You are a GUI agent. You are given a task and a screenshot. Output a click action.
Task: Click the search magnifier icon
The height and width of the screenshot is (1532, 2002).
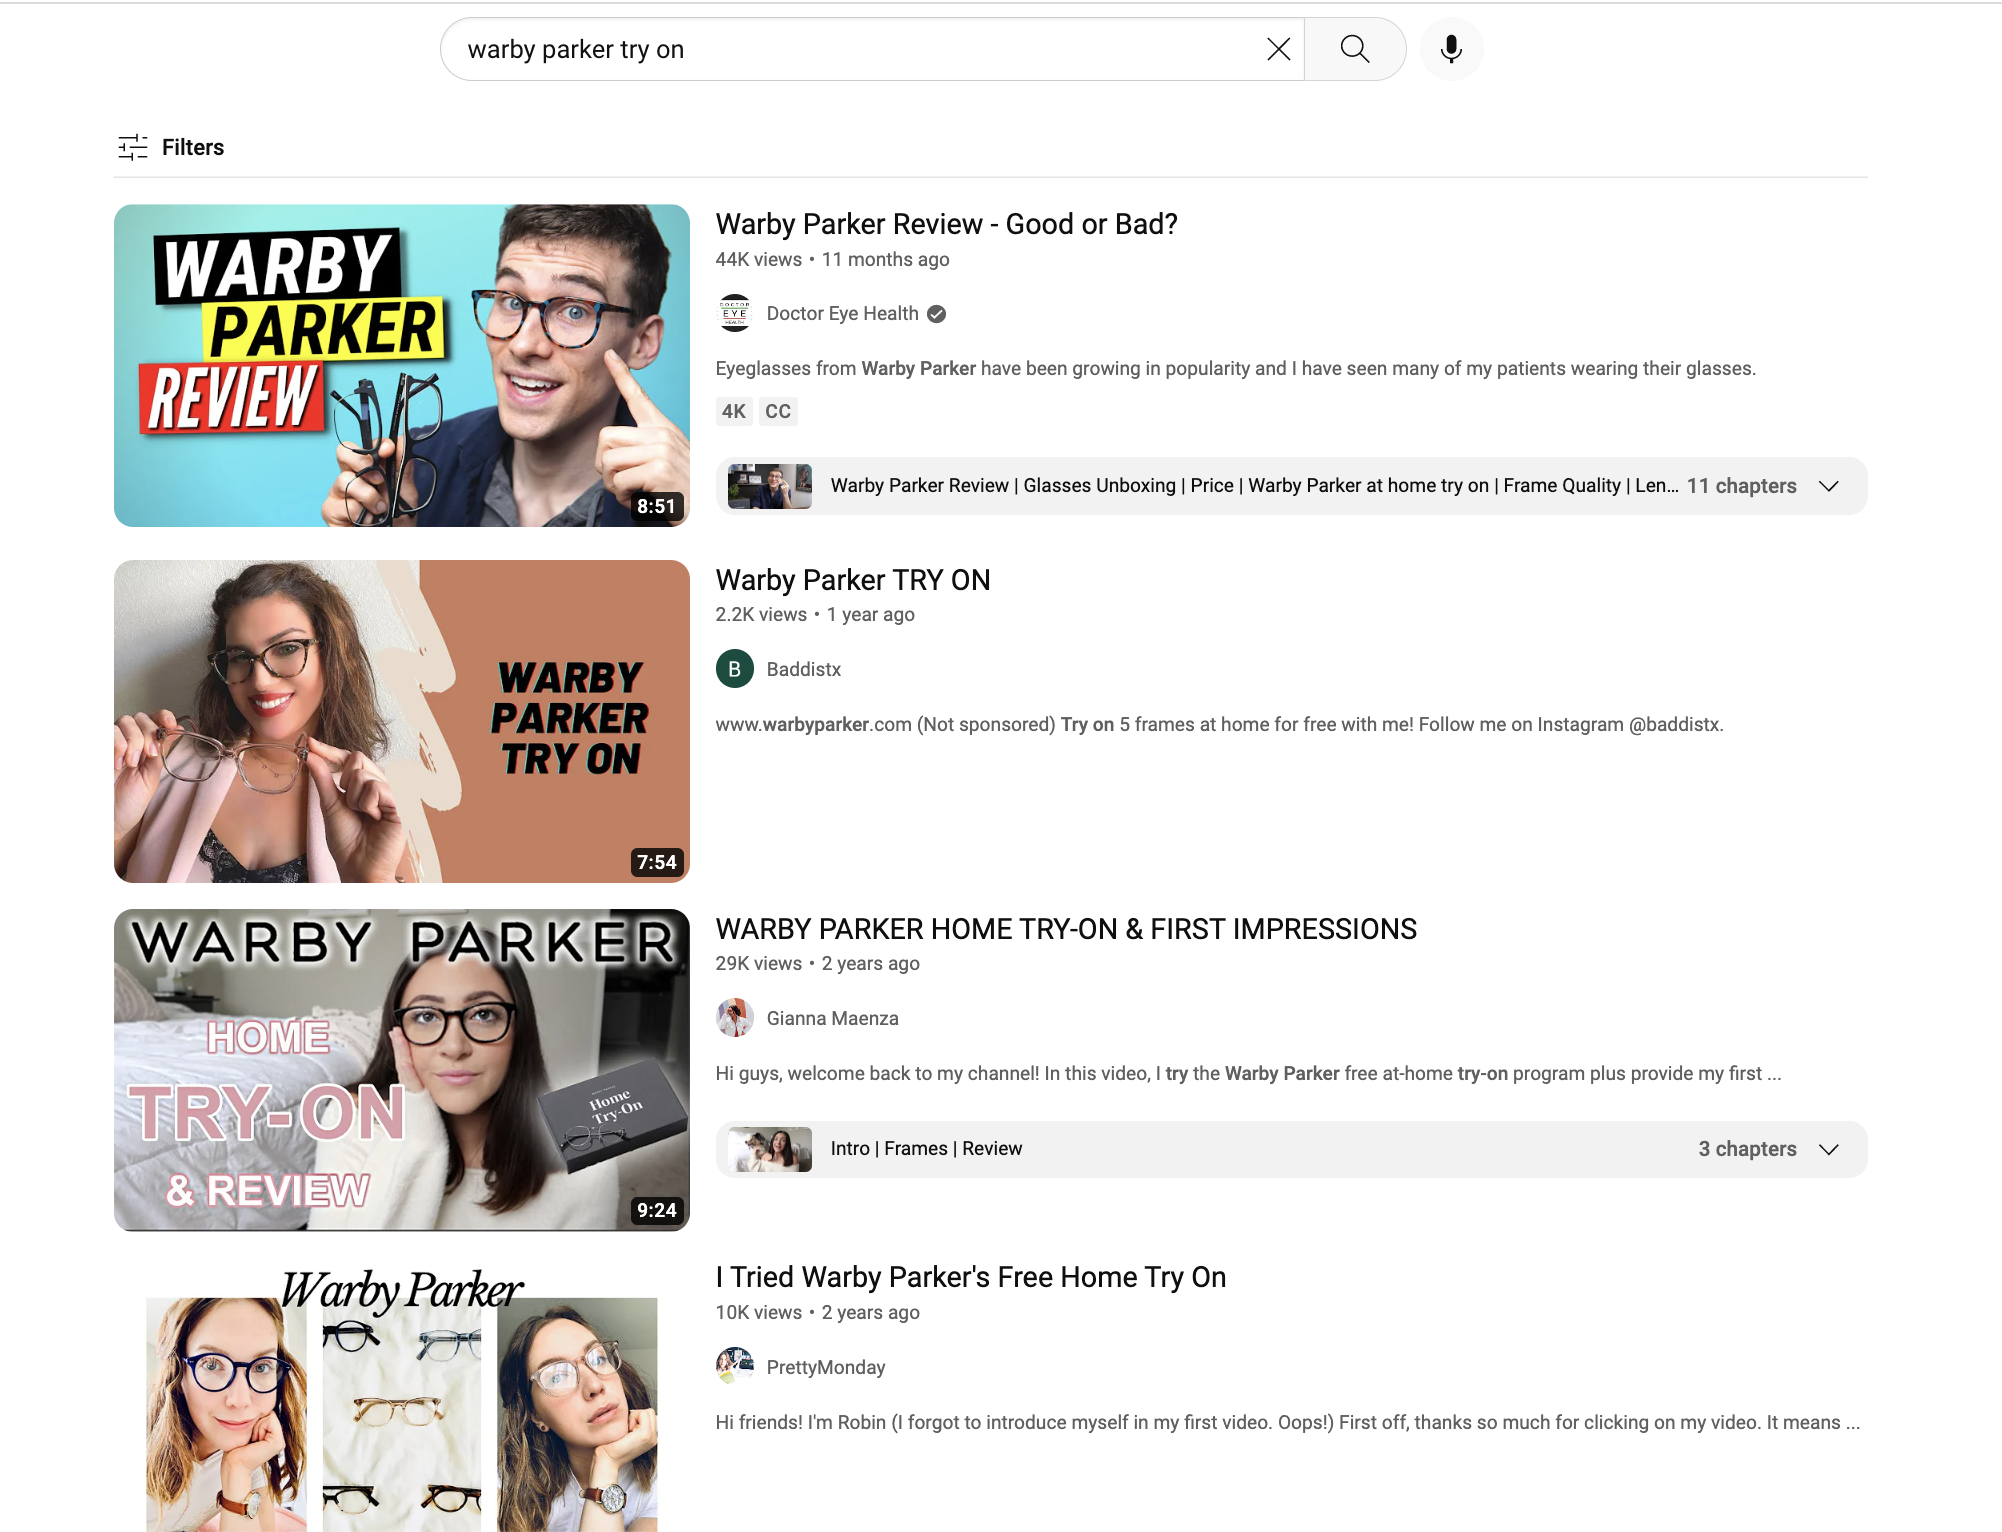point(1355,48)
